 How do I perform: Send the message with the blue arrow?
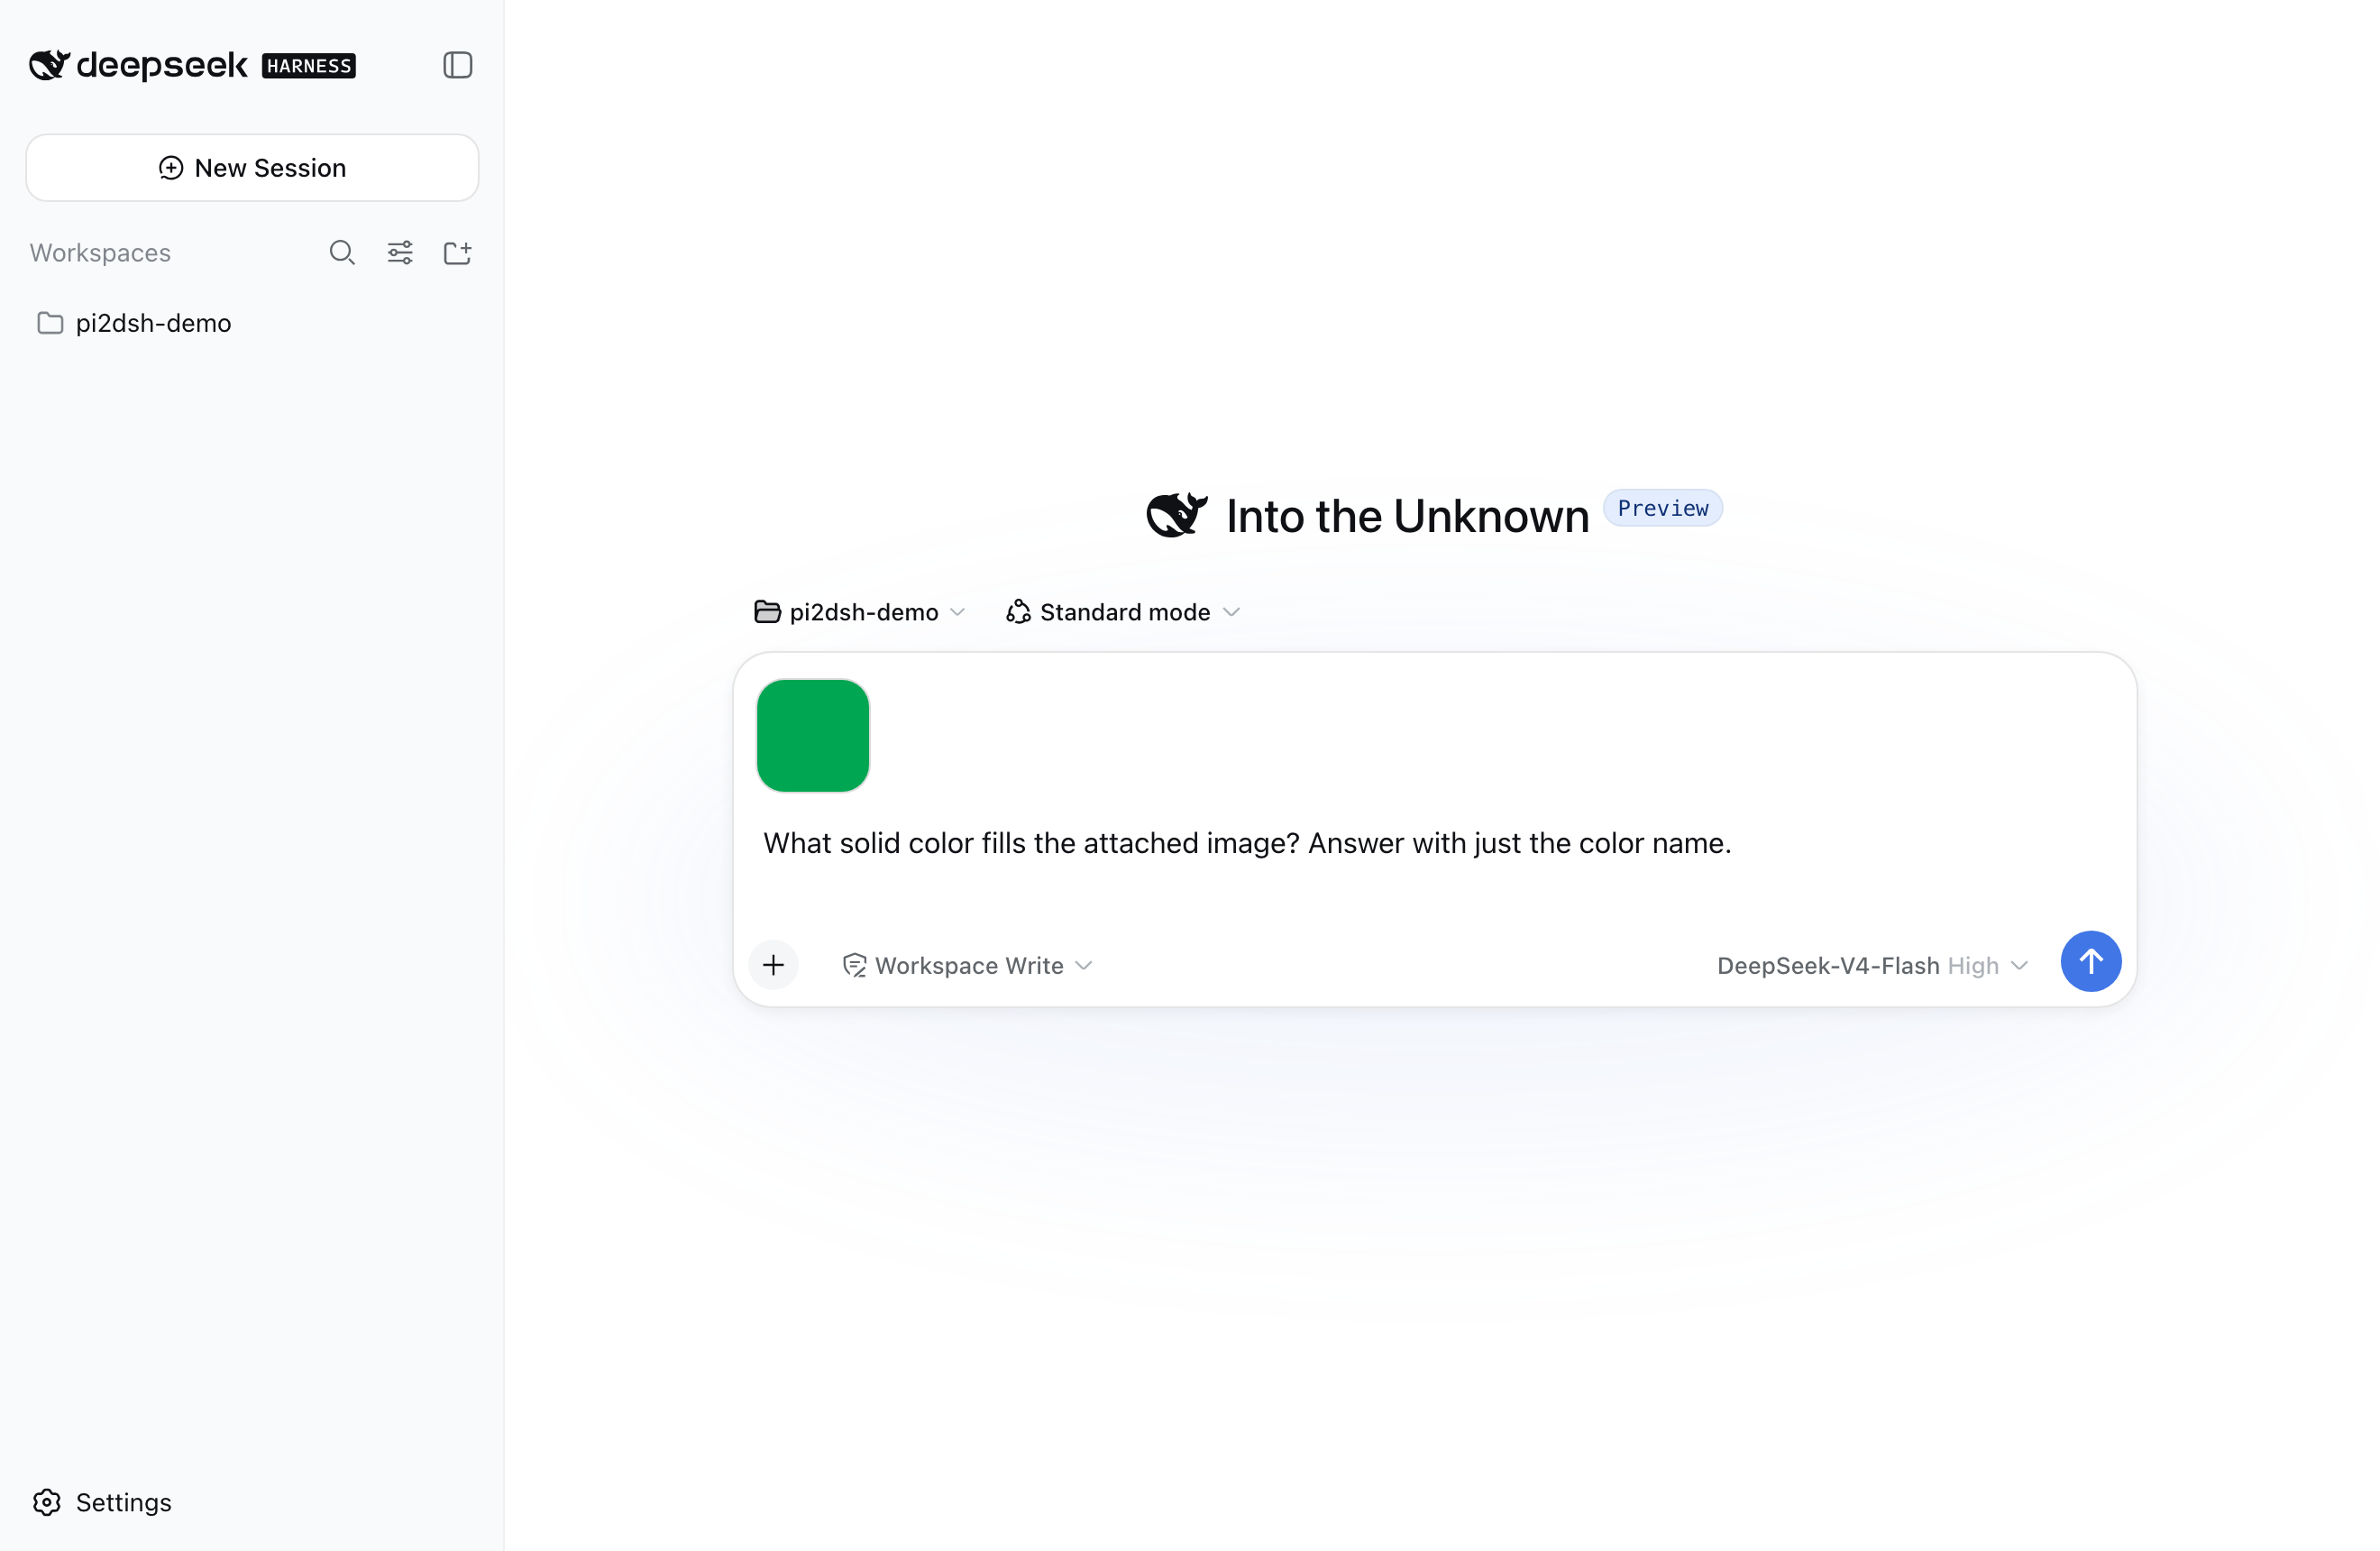[2090, 961]
